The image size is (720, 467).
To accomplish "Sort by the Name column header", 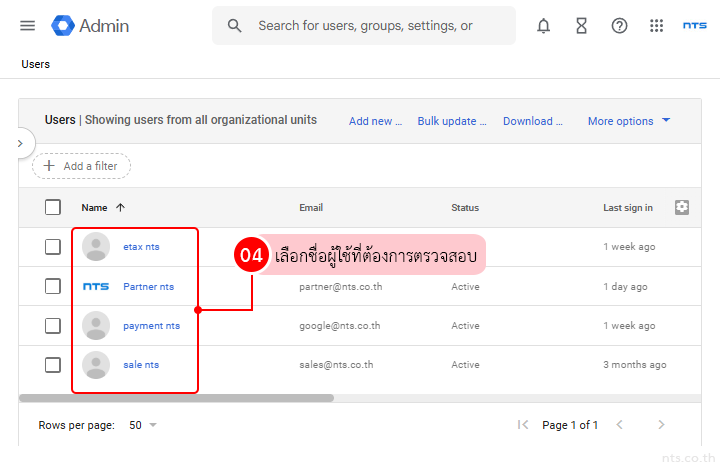I will click(x=95, y=208).
